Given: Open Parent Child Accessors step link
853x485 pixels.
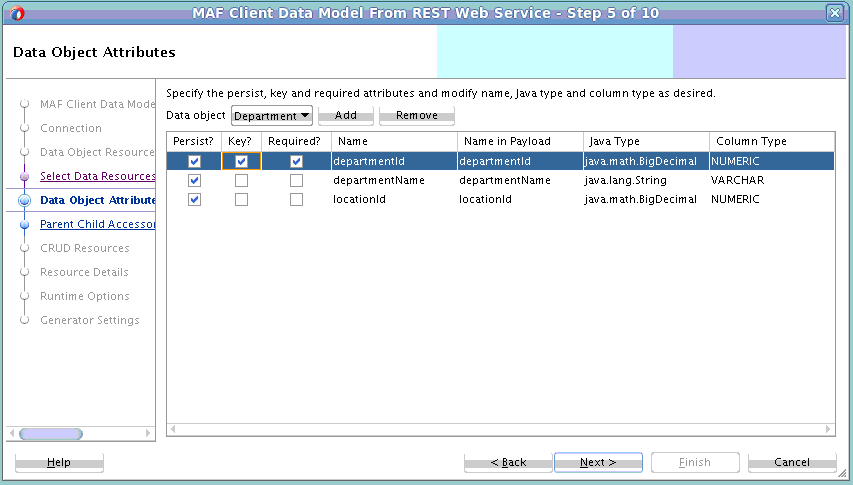Looking at the screenshot, I should 98,224.
